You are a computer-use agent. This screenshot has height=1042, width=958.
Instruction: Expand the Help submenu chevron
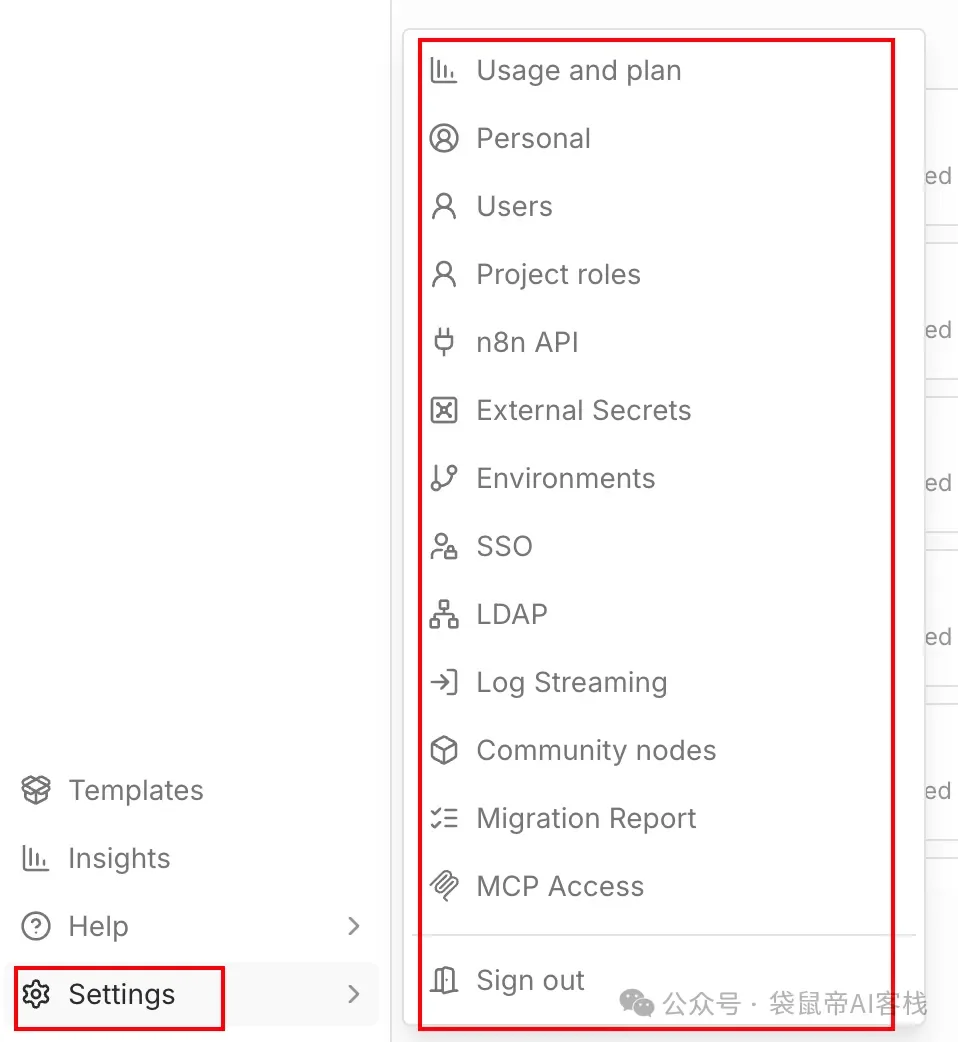353,926
